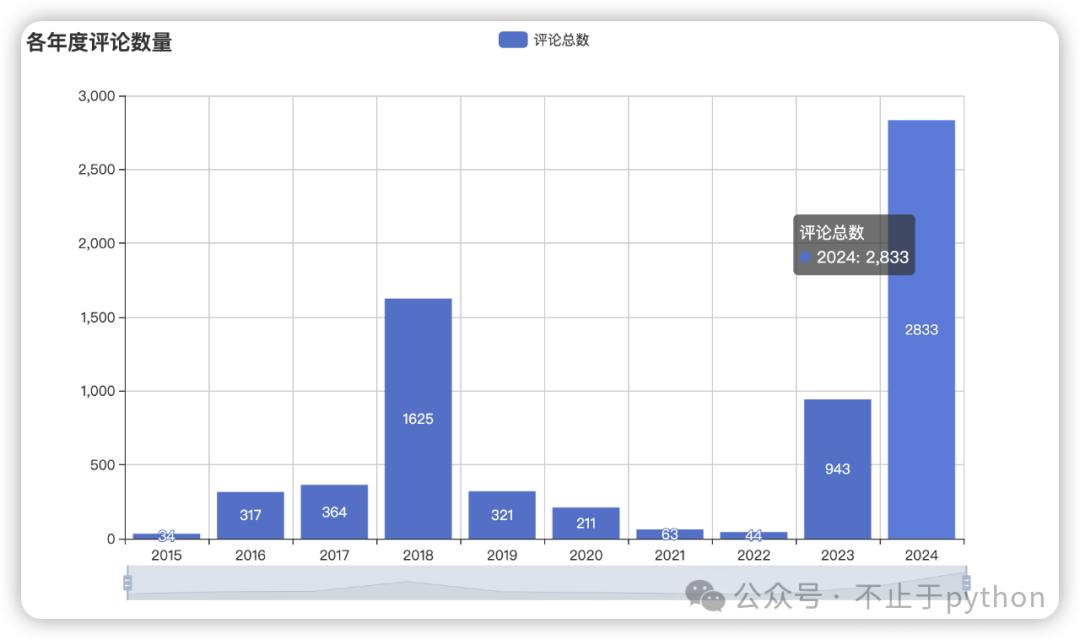
Task: Select the tiny 2015 bar labeled 34
Action: point(167,536)
